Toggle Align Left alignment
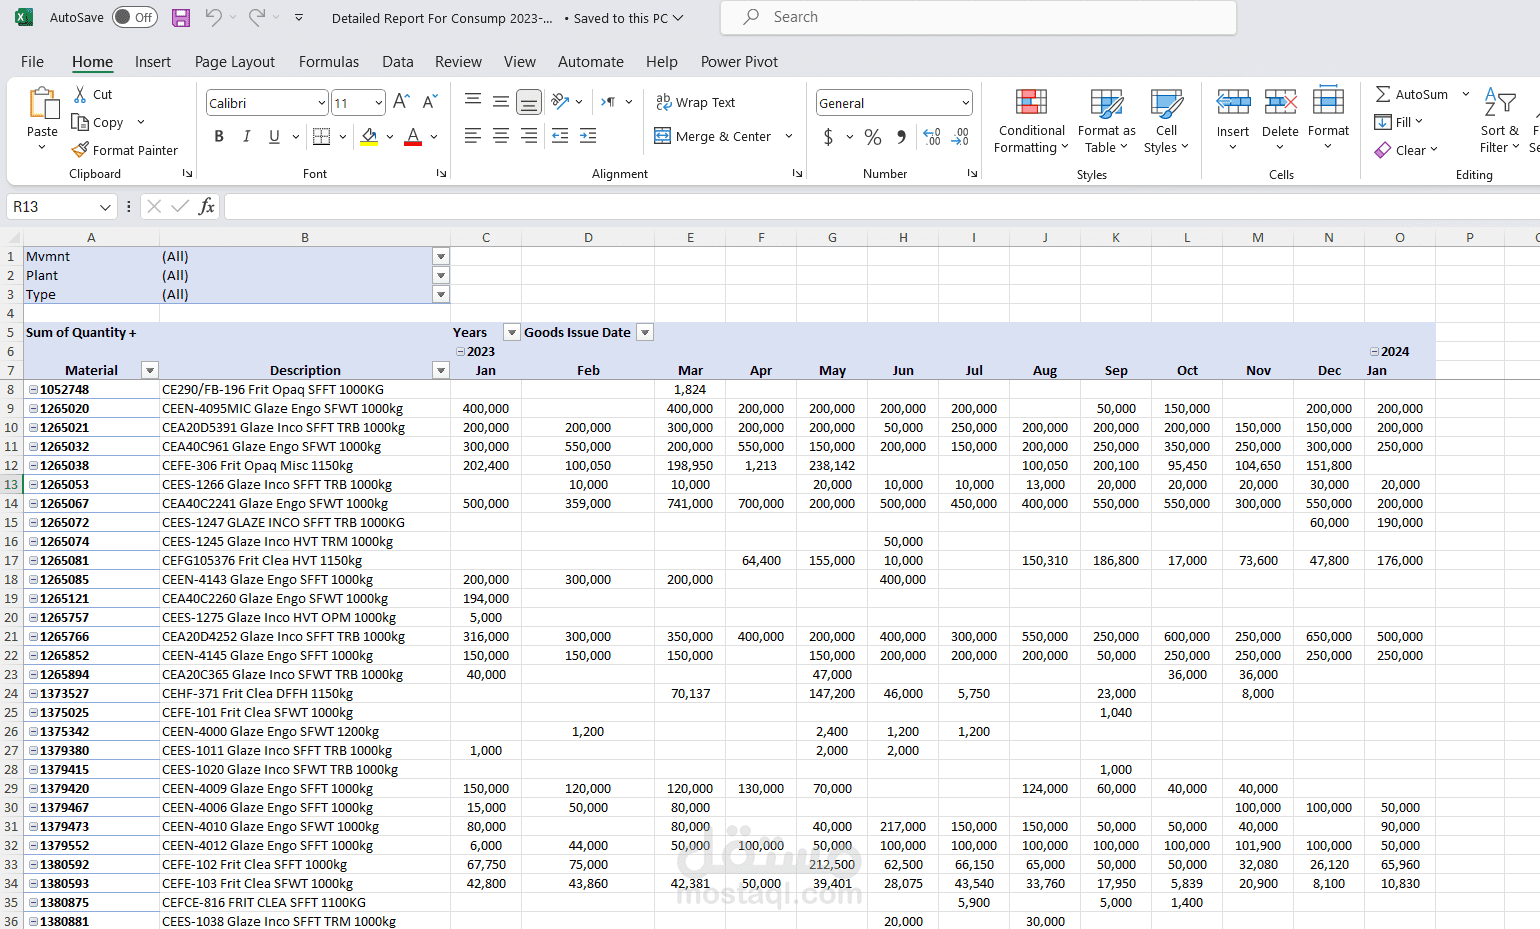1540x929 pixels. point(473,135)
